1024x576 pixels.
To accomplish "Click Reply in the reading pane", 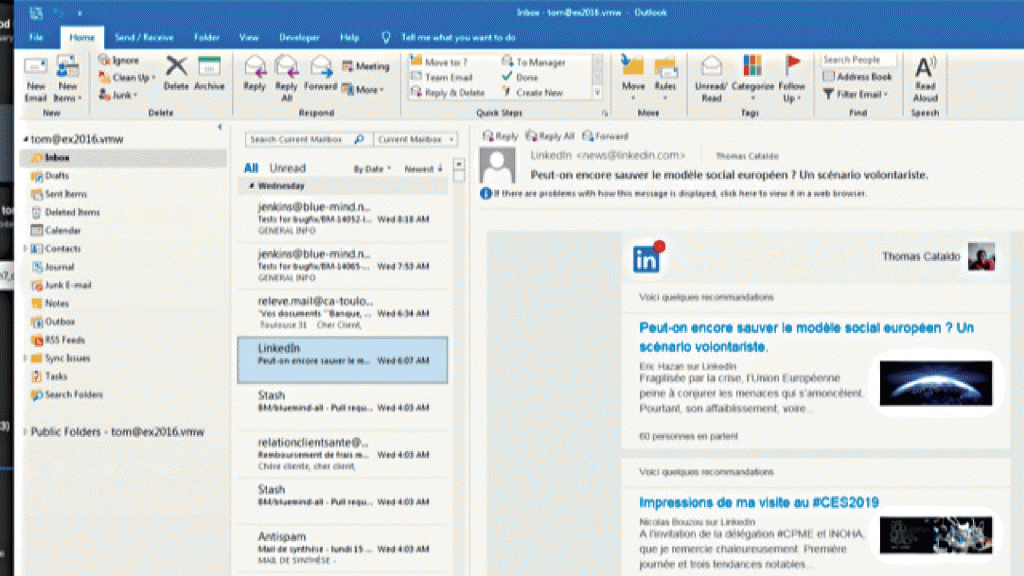I will click(x=500, y=136).
